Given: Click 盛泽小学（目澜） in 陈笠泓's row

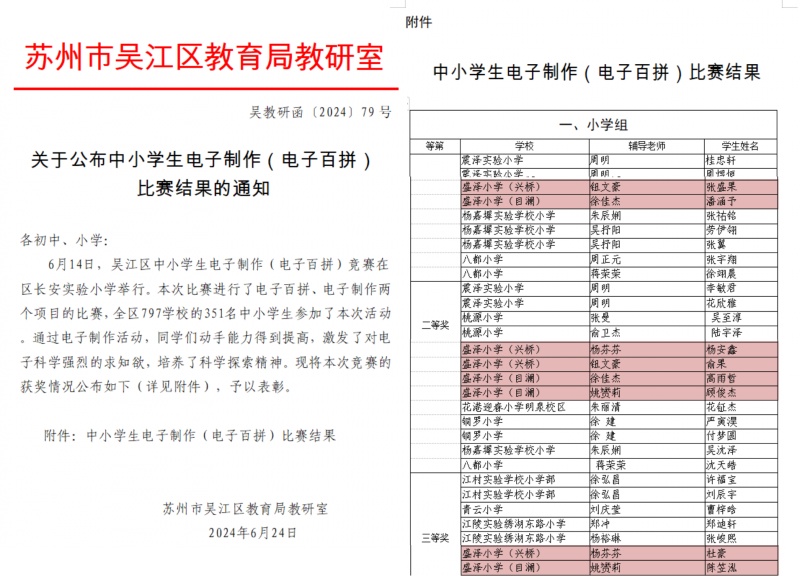Looking at the screenshot, I should point(501,567).
